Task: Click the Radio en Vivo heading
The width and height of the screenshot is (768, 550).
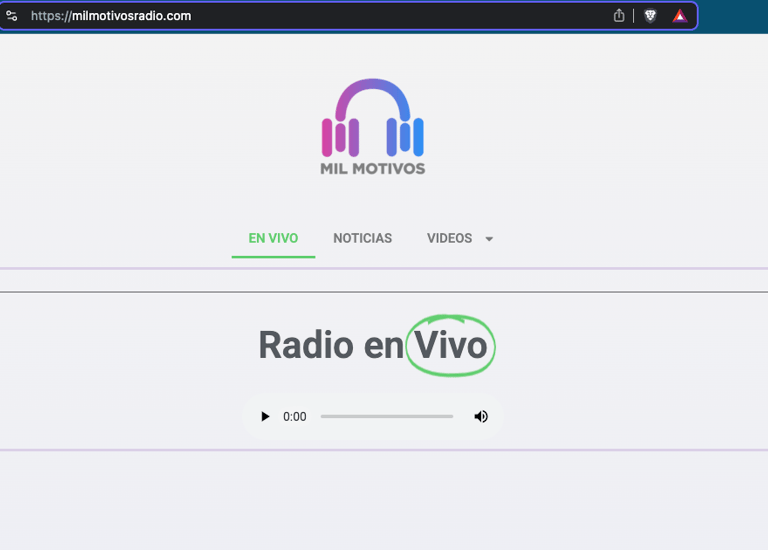Action: 373,345
